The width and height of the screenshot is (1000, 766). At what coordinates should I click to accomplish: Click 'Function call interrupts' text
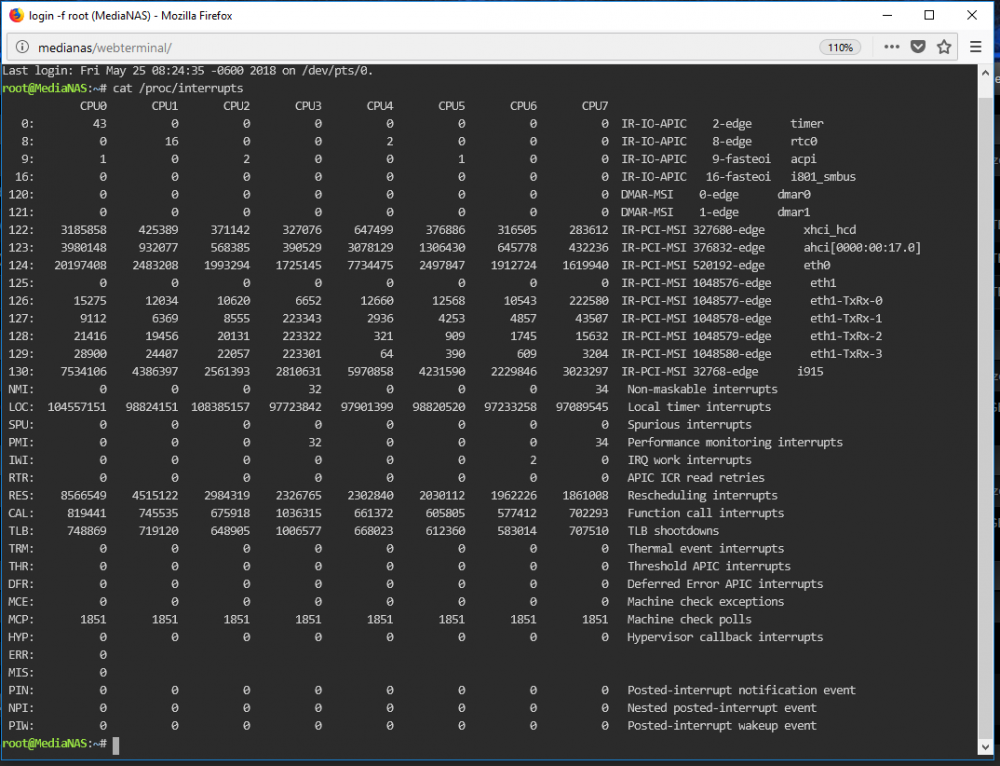(705, 513)
